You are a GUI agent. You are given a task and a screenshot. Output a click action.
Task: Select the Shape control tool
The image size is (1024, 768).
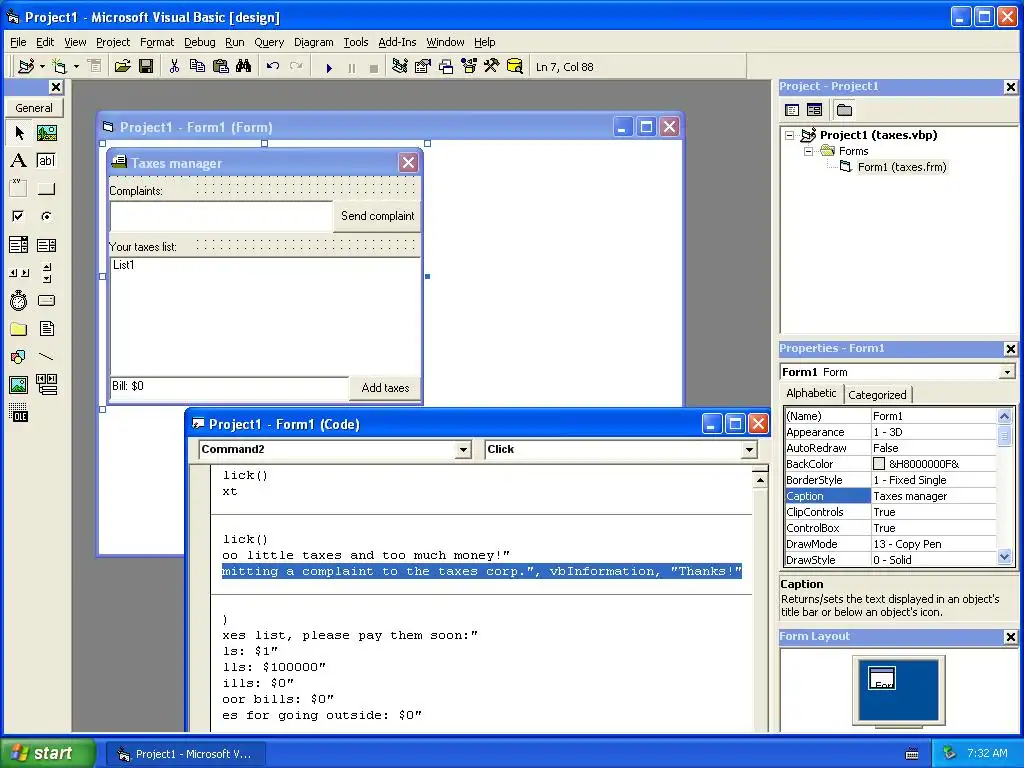click(19, 357)
